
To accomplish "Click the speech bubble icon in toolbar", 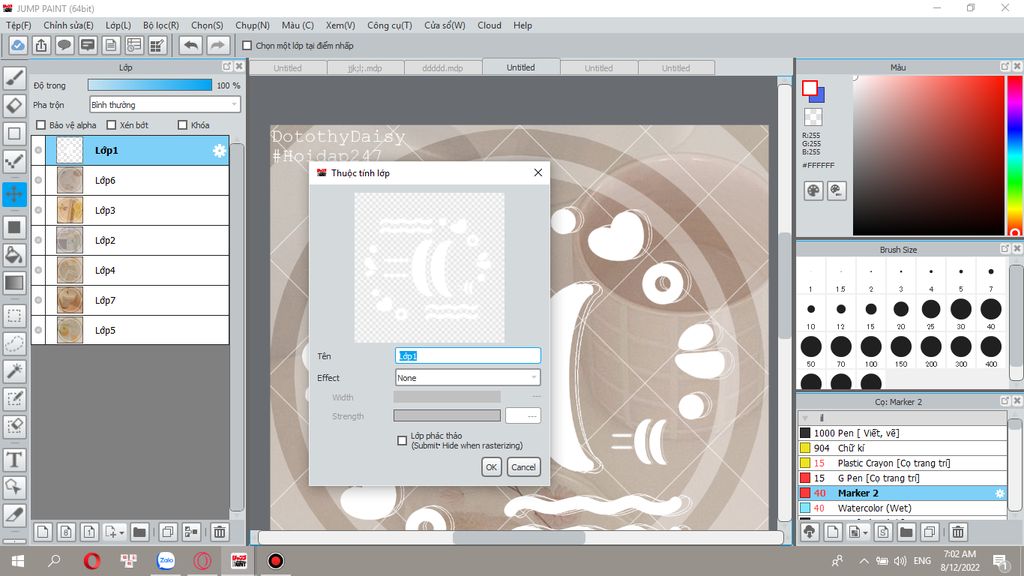I will point(64,45).
